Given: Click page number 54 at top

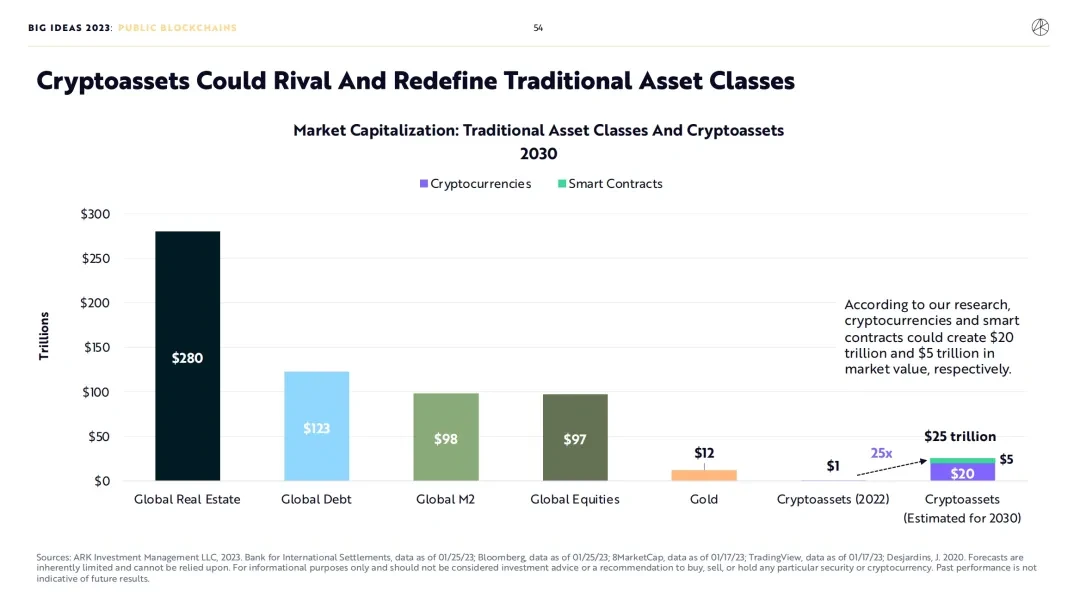Looking at the screenshot, I should [538, 28].
